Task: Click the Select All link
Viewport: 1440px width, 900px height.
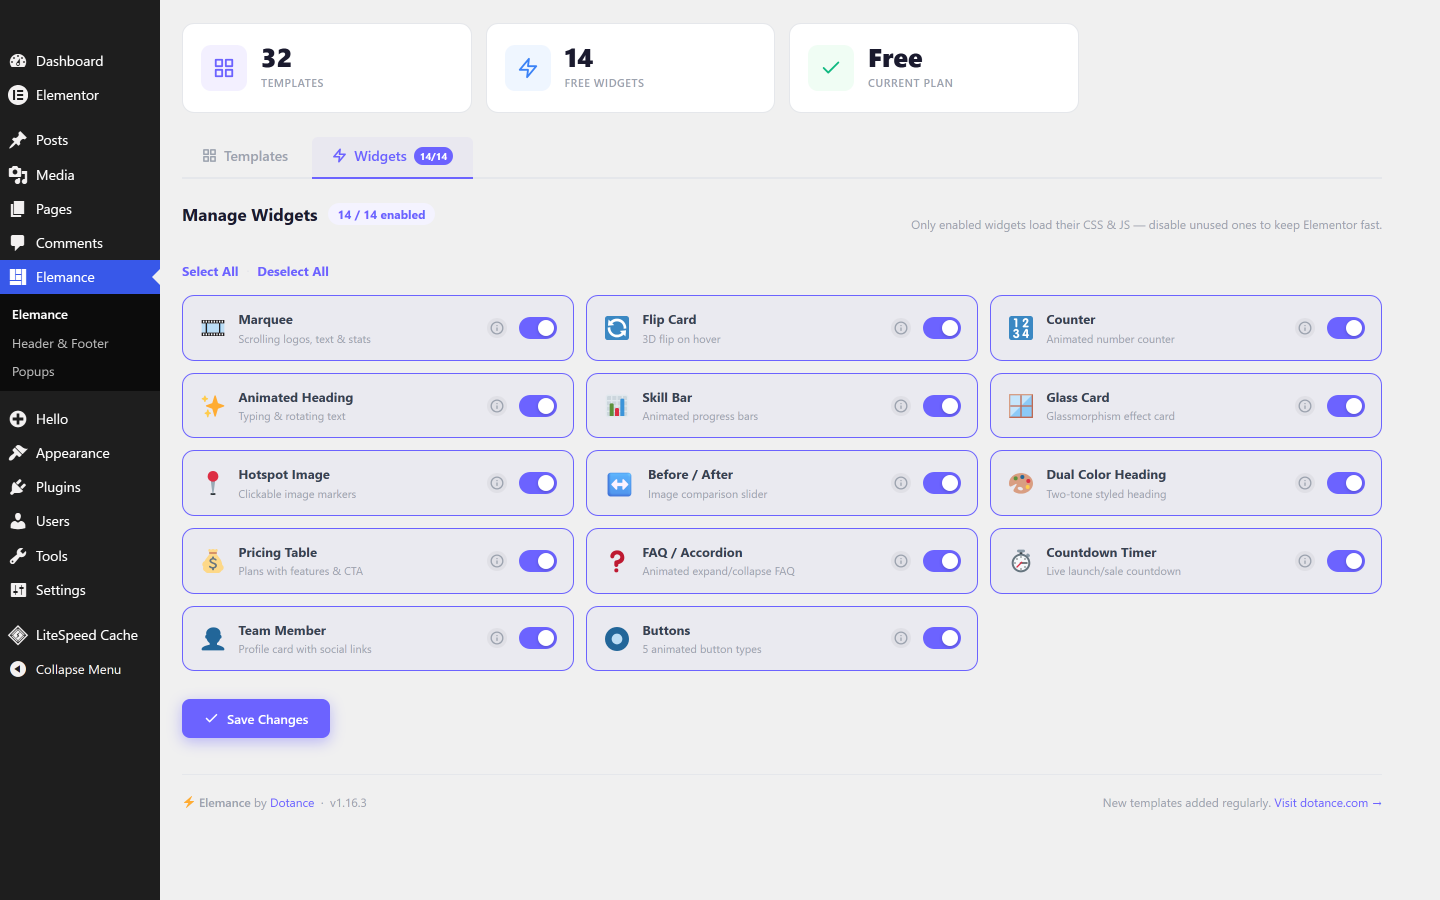Action: 210,272
